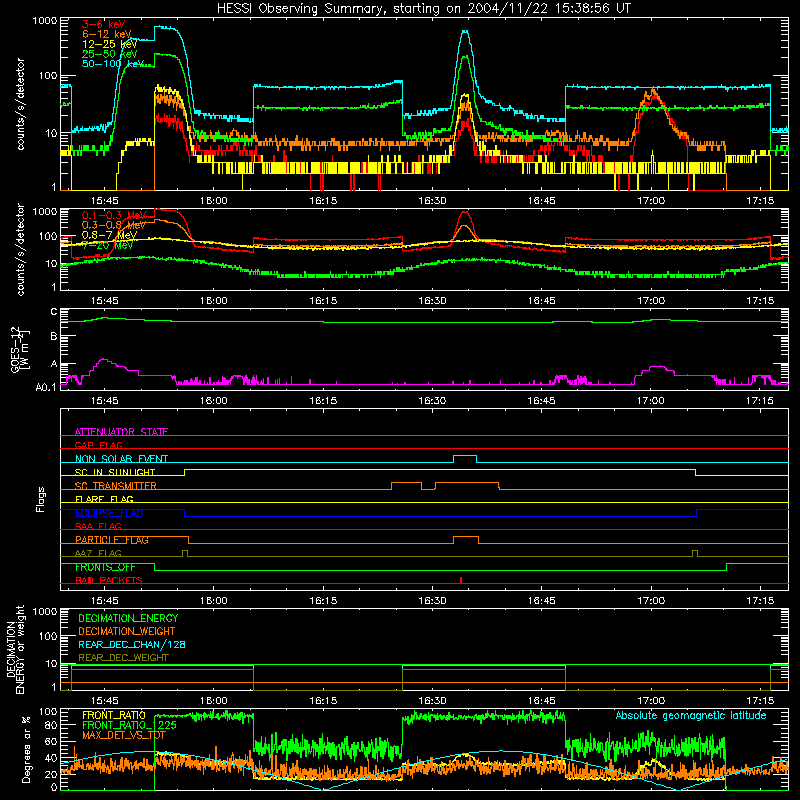
Task: Select the 25-50 keV legend label
Action: 109,54
